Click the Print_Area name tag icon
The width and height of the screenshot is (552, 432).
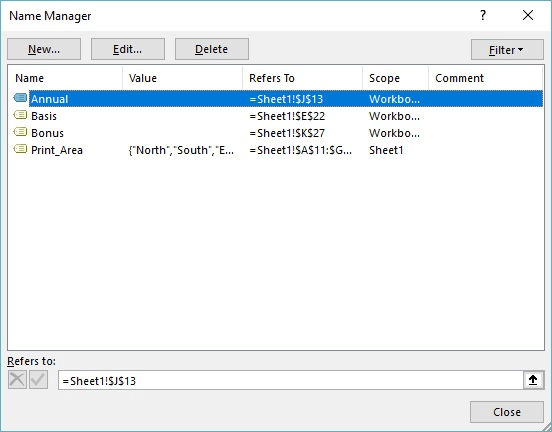[20, 149]
